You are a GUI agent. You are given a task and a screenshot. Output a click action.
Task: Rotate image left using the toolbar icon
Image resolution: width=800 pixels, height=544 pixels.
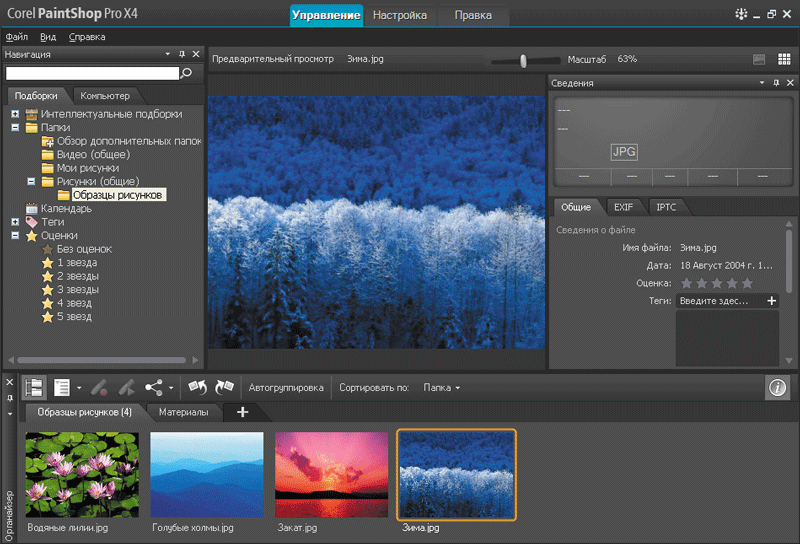(x=197, y=387)
